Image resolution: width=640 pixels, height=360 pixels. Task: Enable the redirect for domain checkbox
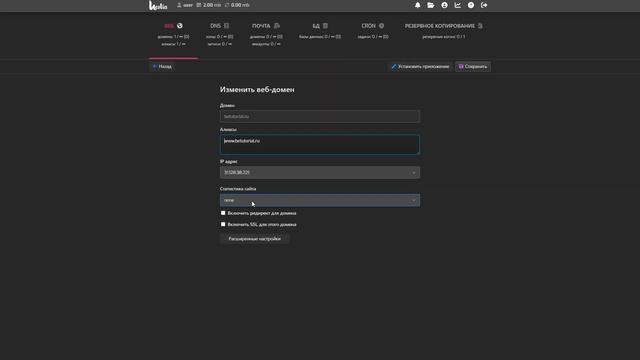coord(223,213)
